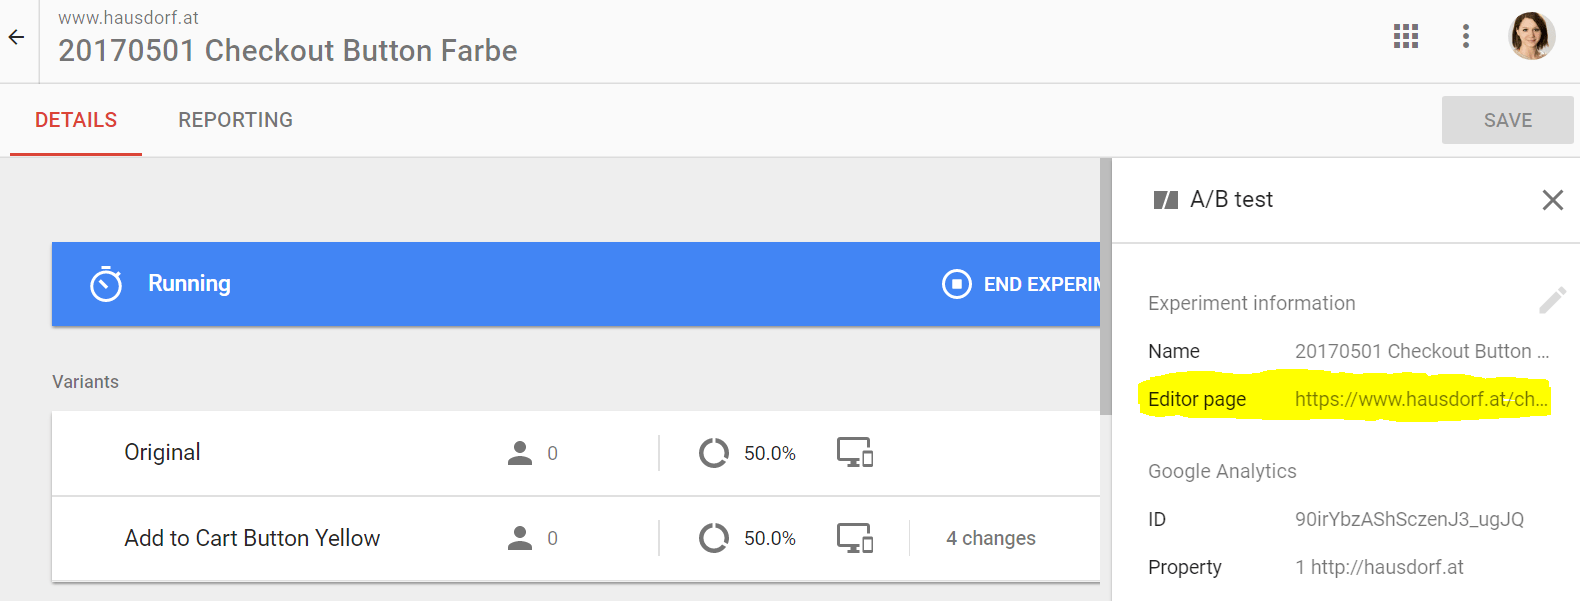The width and height of the screenshot is (1580, 601).
Task: Close the A/B test side panel
Action: (x=1552, y=200)
